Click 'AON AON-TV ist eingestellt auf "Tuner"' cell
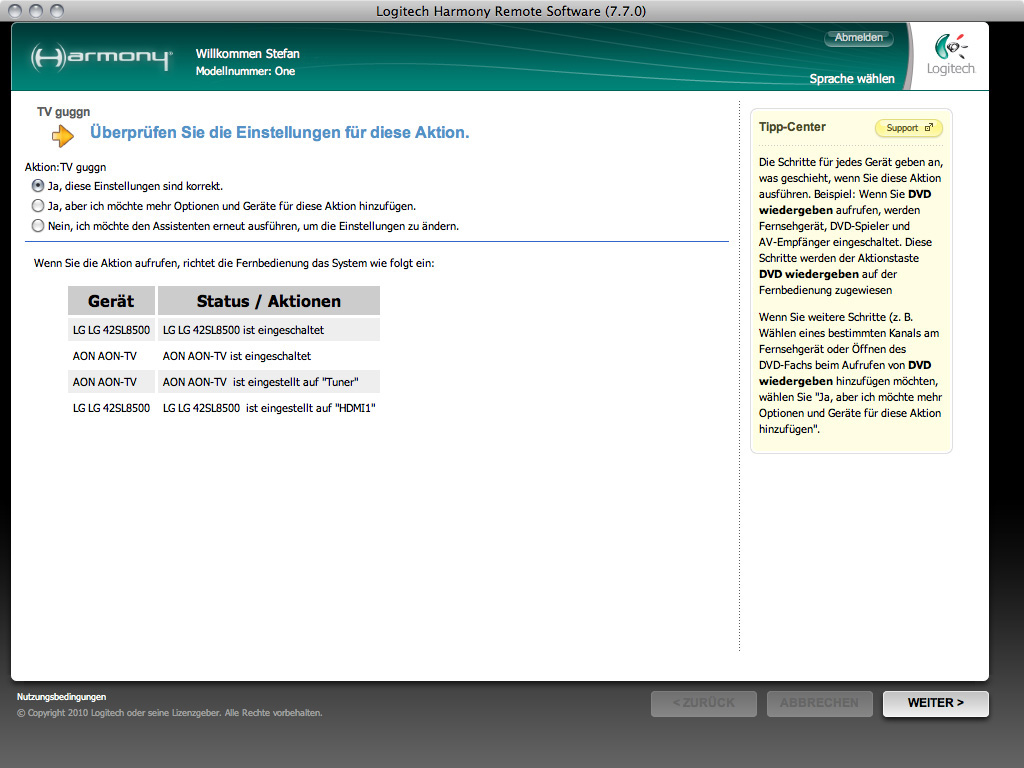The width and height of the screenshot is (1024, 768). point(268,382)
